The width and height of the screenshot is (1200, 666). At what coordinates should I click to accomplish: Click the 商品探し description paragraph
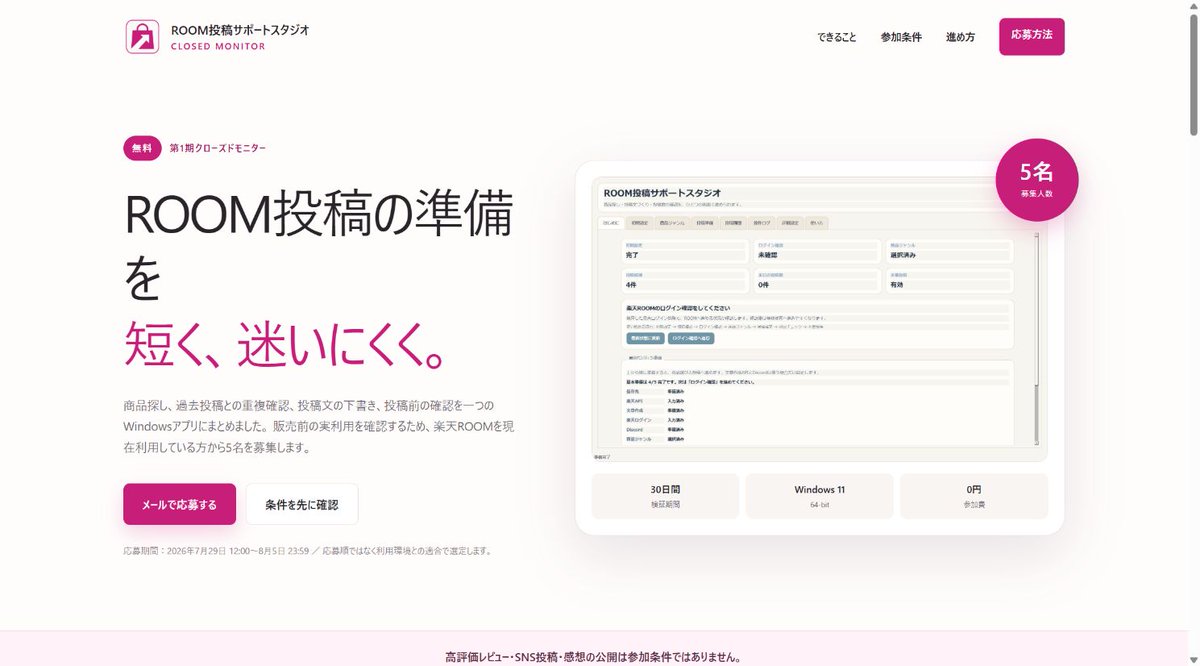319,426
